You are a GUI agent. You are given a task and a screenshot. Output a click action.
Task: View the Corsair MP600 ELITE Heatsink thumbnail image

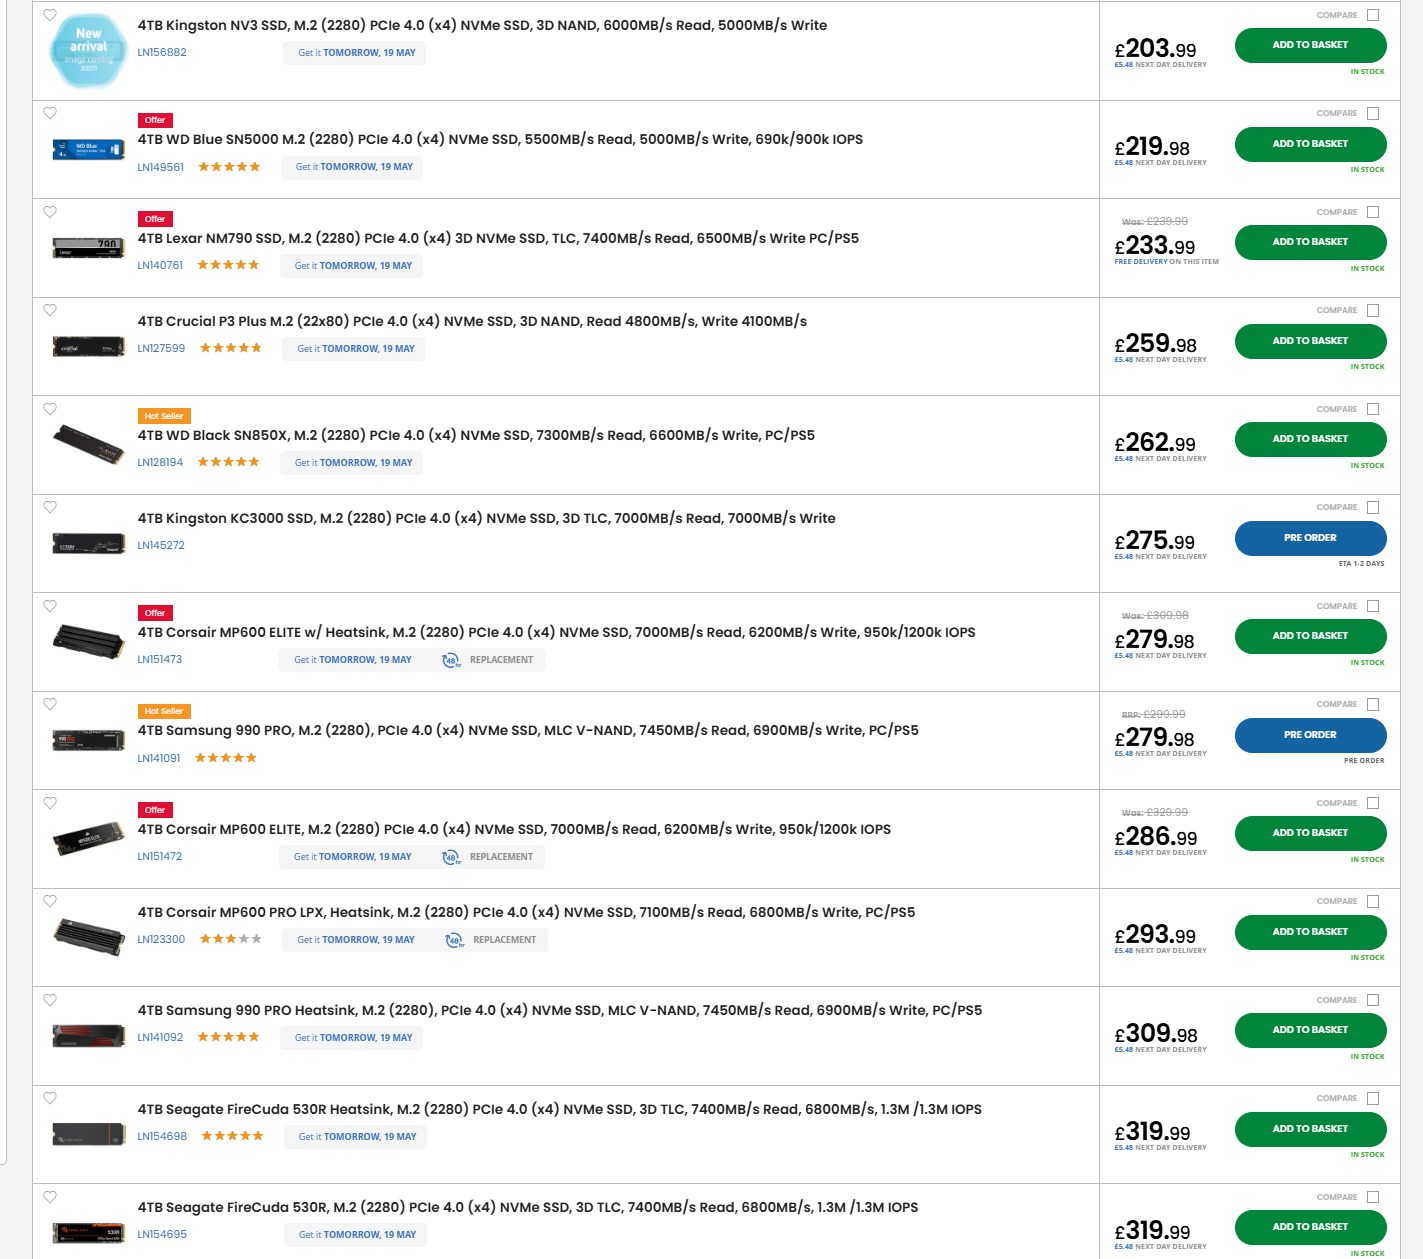pyautogui.click(x=88, y=639)
